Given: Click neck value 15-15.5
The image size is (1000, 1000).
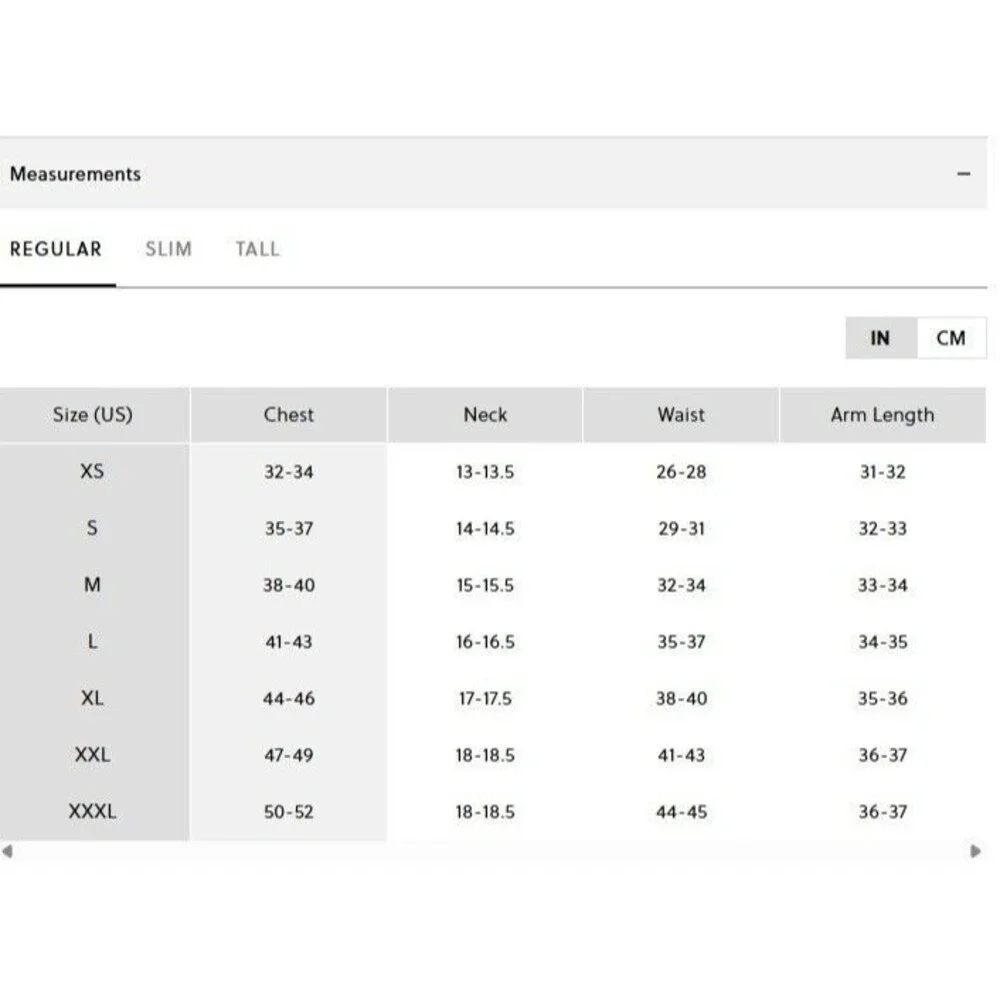Looking at the screenshot, I should pos(485,585).
